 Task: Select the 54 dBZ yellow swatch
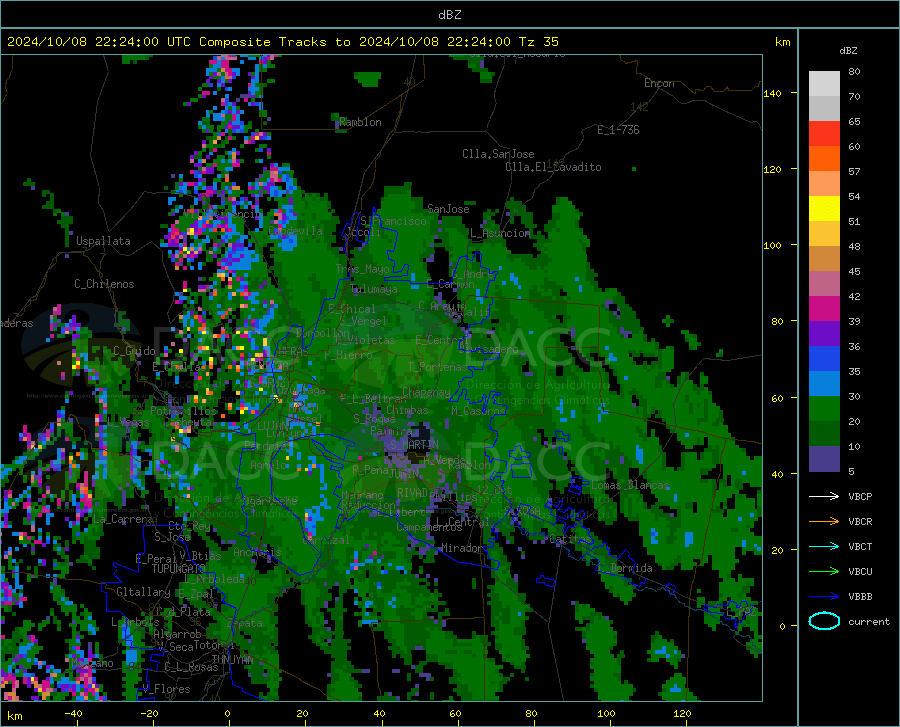coord(824,209)
